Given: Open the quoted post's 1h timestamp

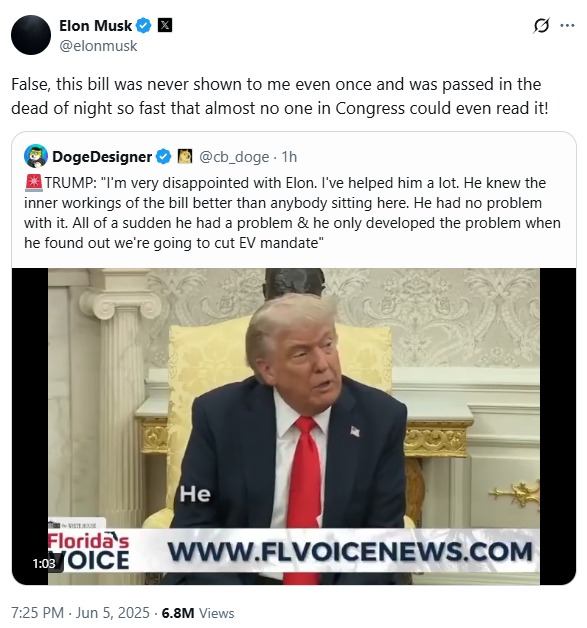Looking at the screenshot, I should point(289,157).
